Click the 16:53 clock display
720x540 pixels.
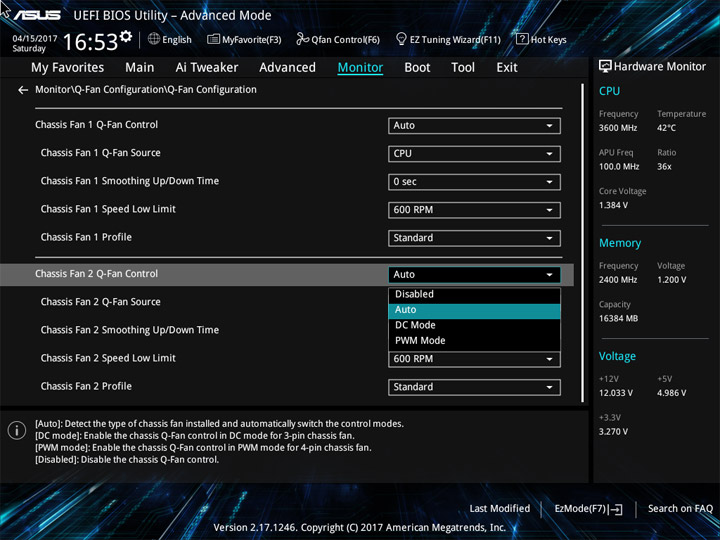pyautogui.click(x=90, y=42)
